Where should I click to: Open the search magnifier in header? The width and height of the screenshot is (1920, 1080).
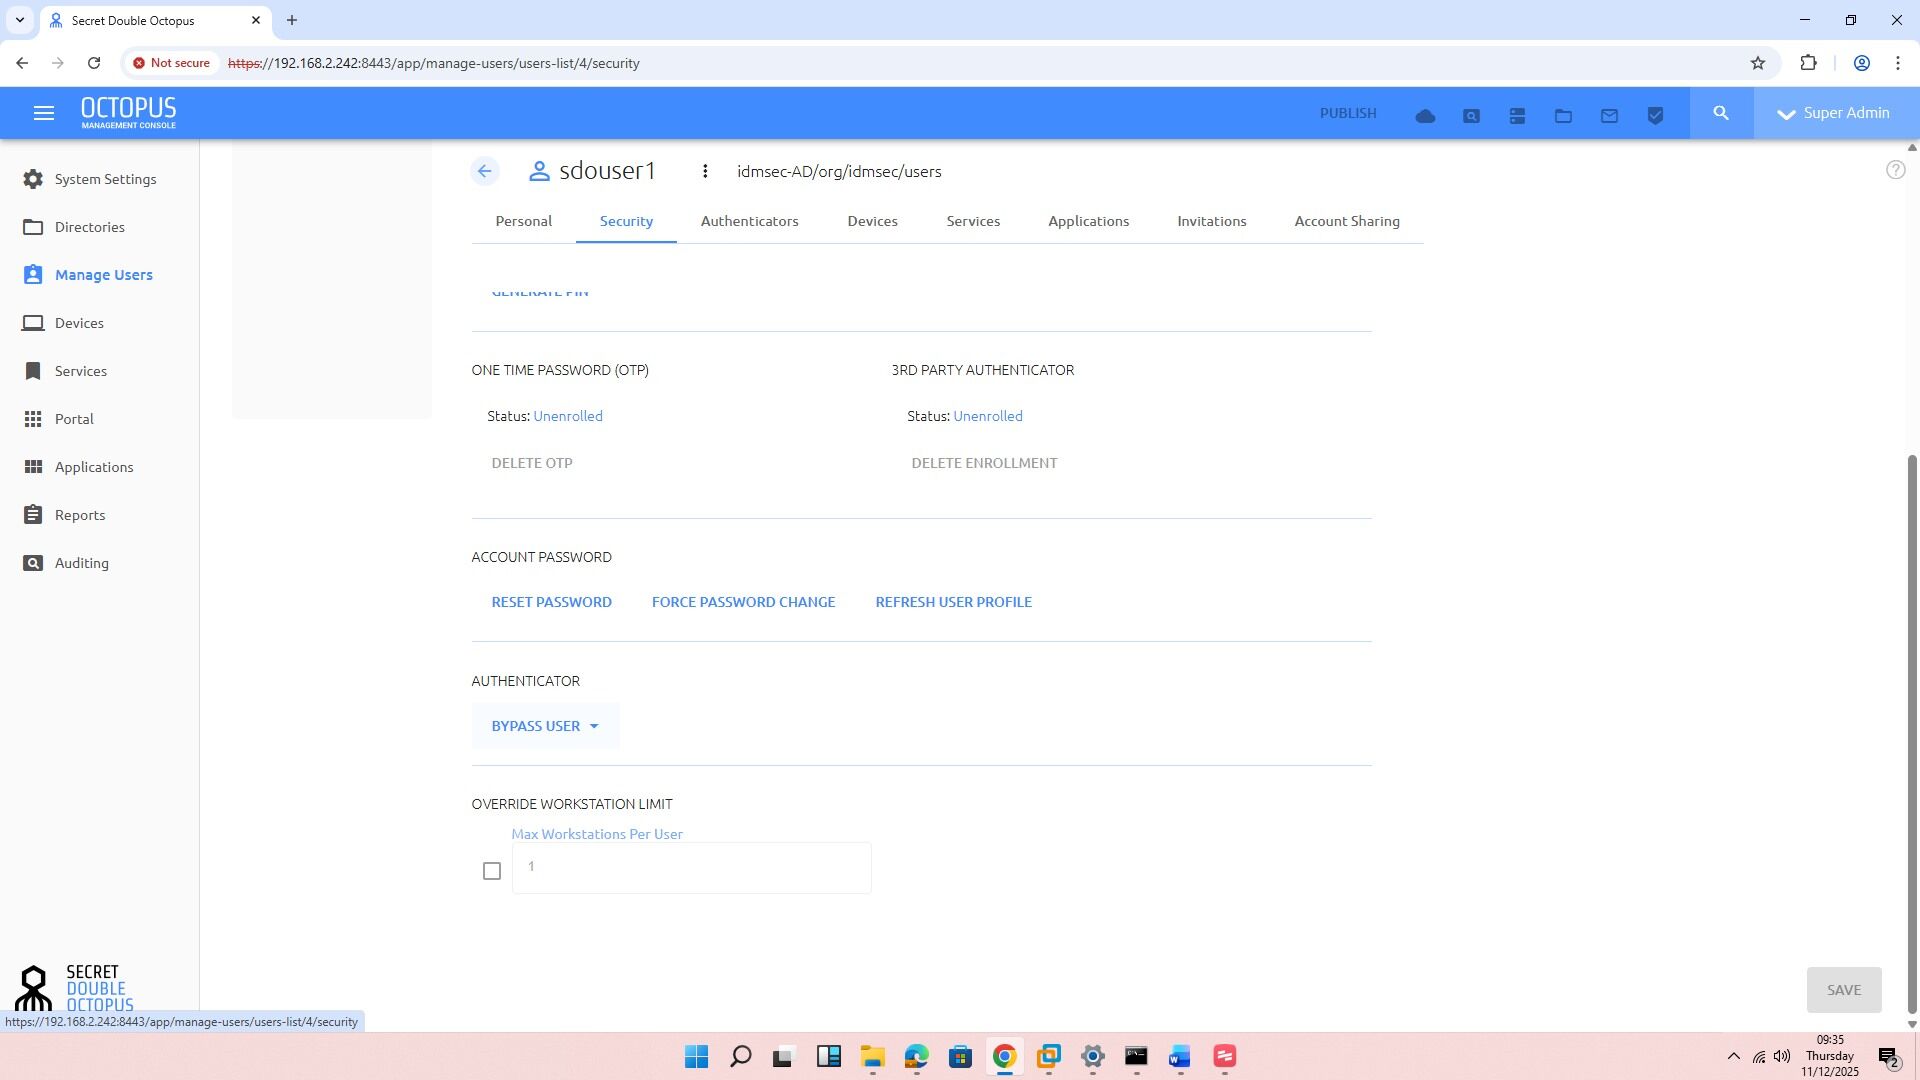[x=1721, y=113]
